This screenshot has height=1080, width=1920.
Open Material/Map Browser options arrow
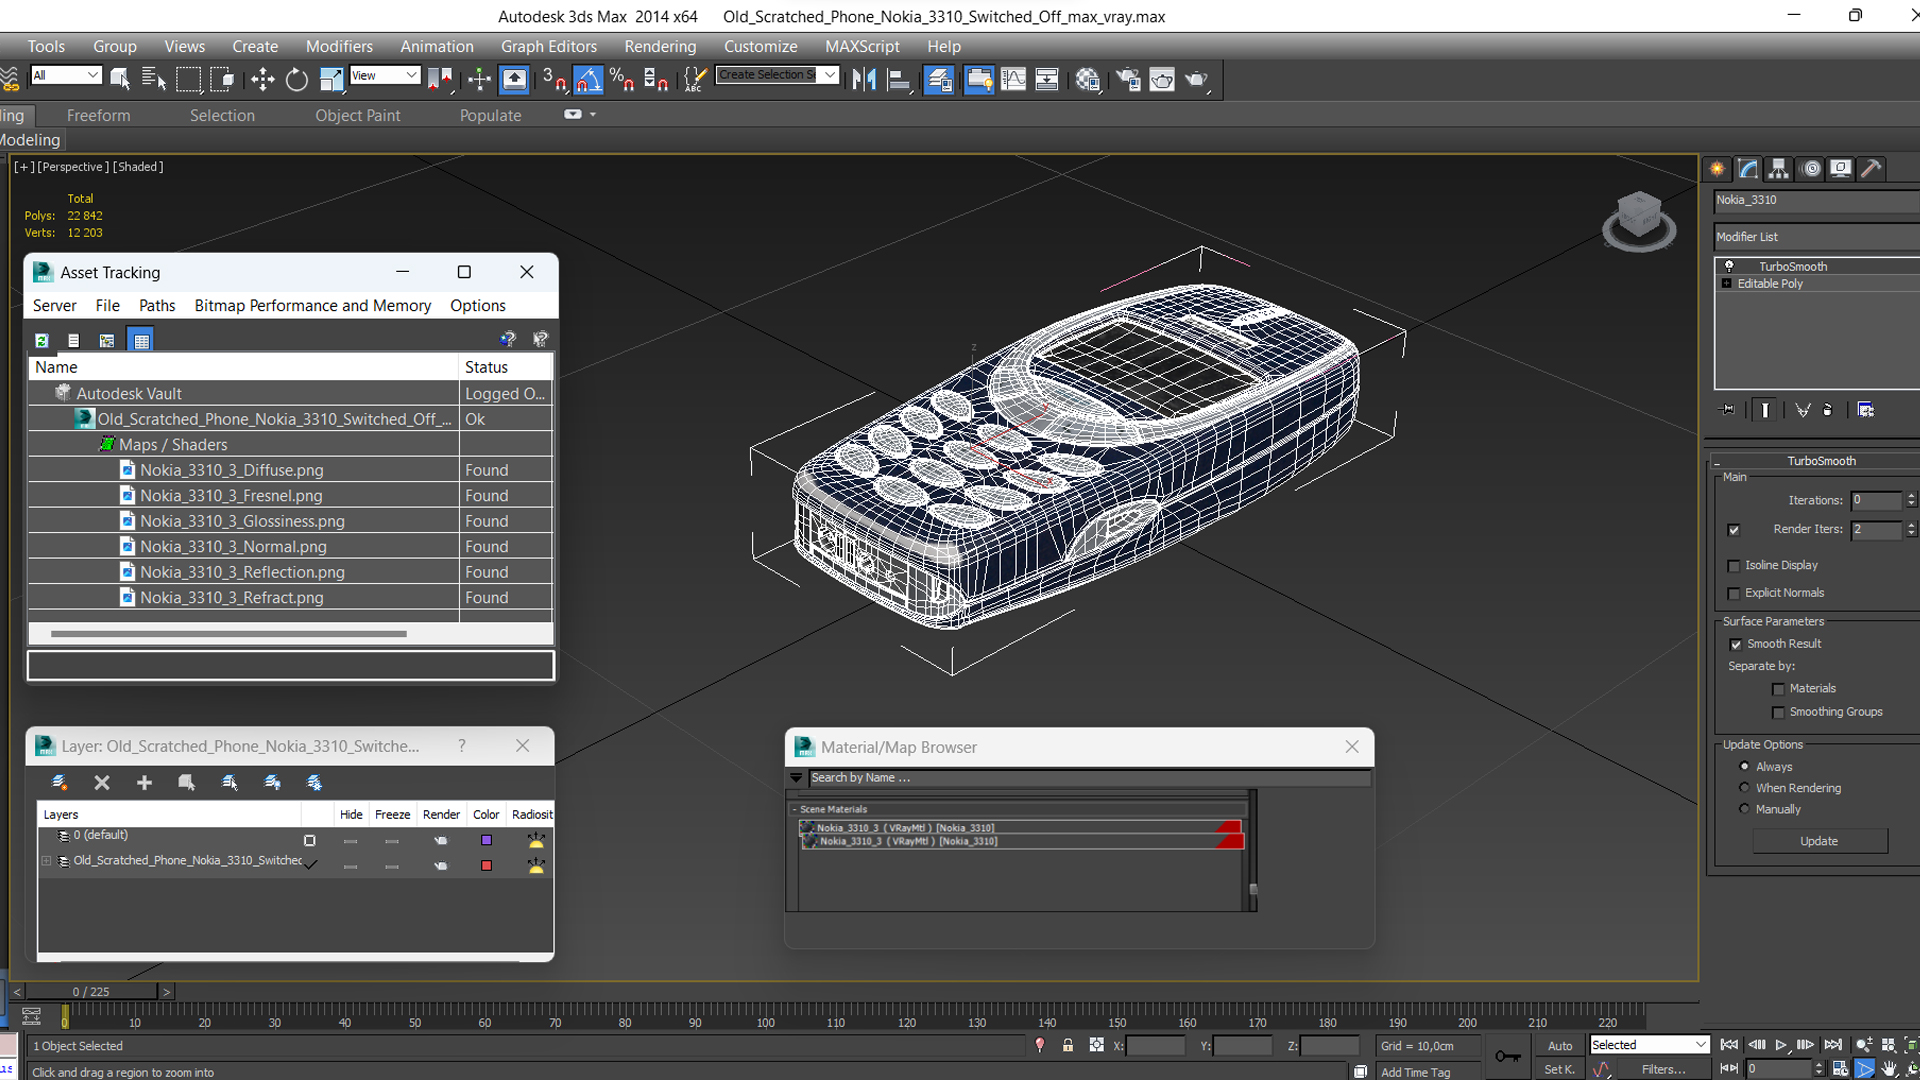[x=796, y=778]
